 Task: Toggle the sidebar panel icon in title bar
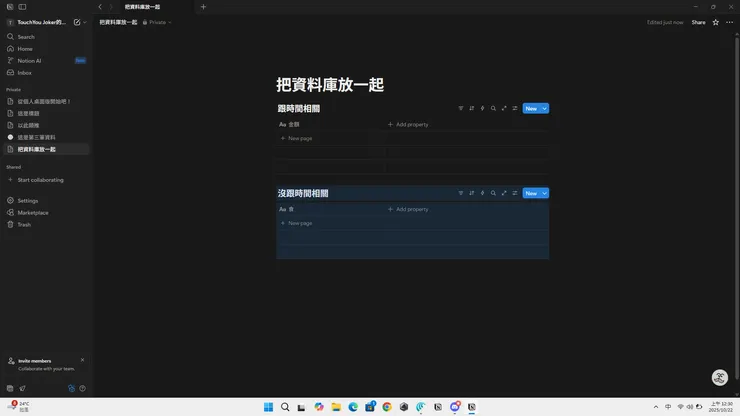tap(22, 7)
